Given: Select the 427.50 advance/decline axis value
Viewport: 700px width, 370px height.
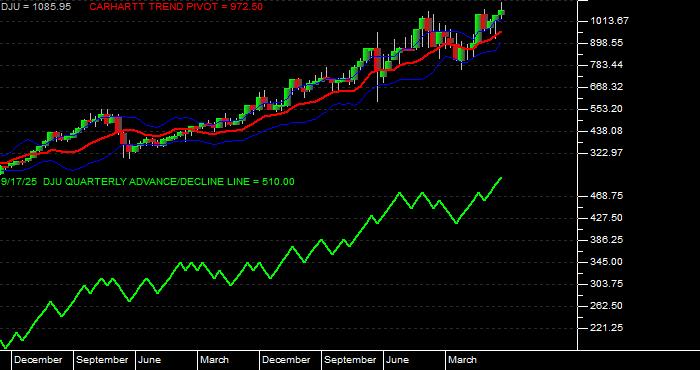Looking at the screenshot, I should (603, 218).
